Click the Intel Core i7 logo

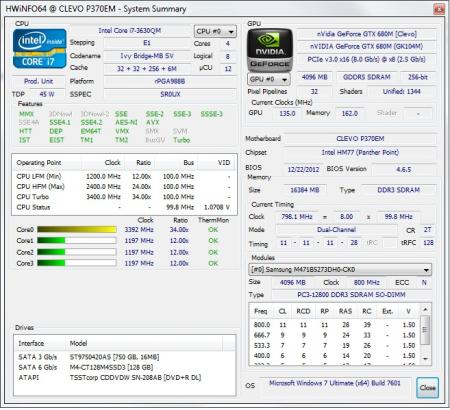40,49
